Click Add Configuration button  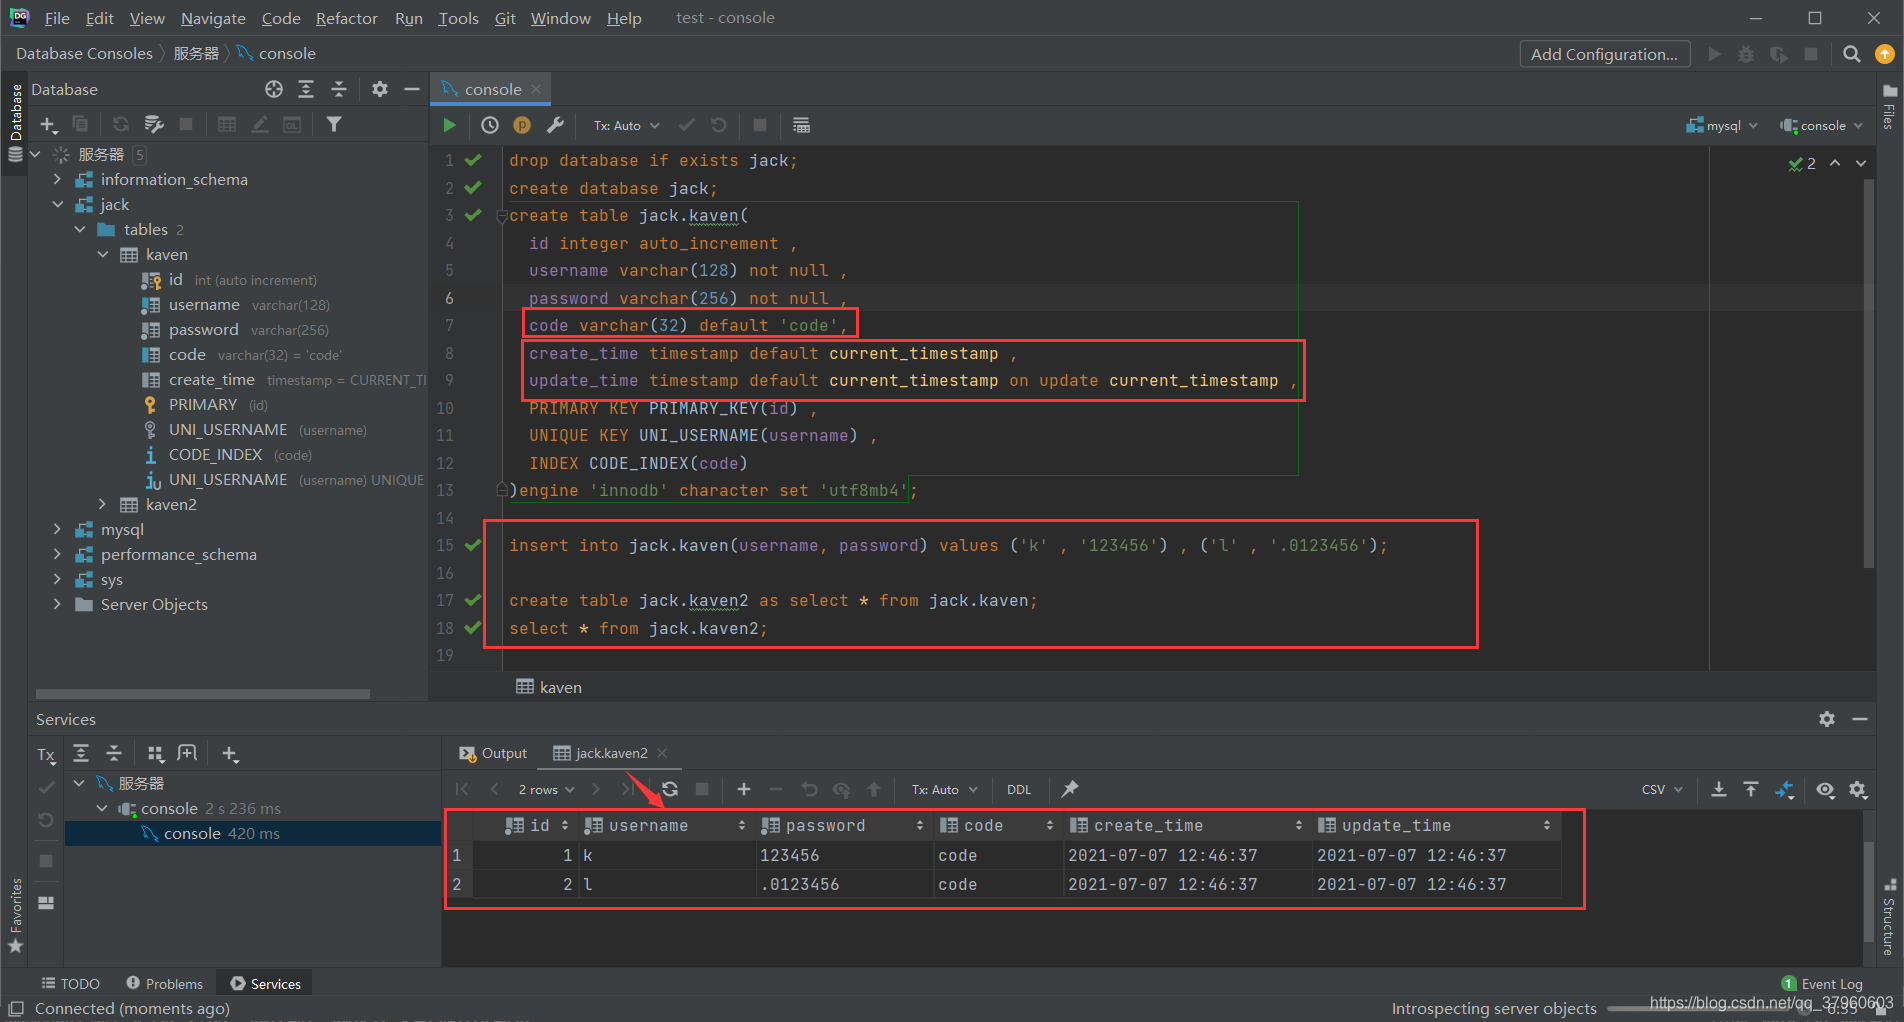[1604, 54]
